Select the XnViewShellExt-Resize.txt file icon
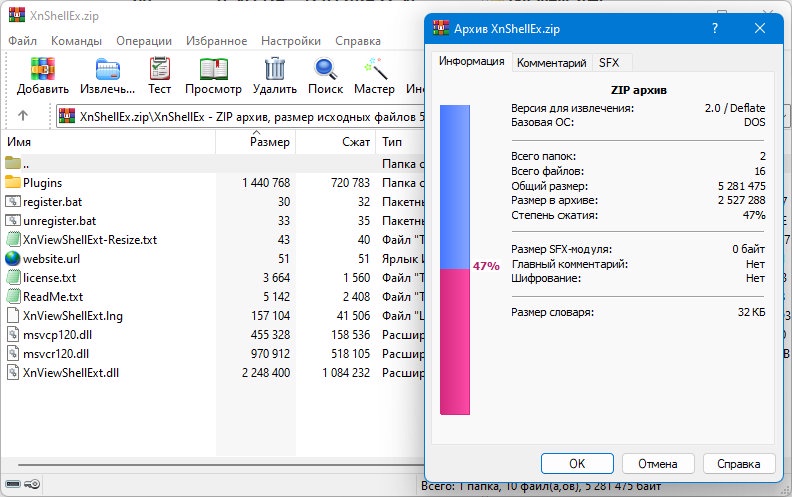The image size is (792, 497). pos(13,239)
